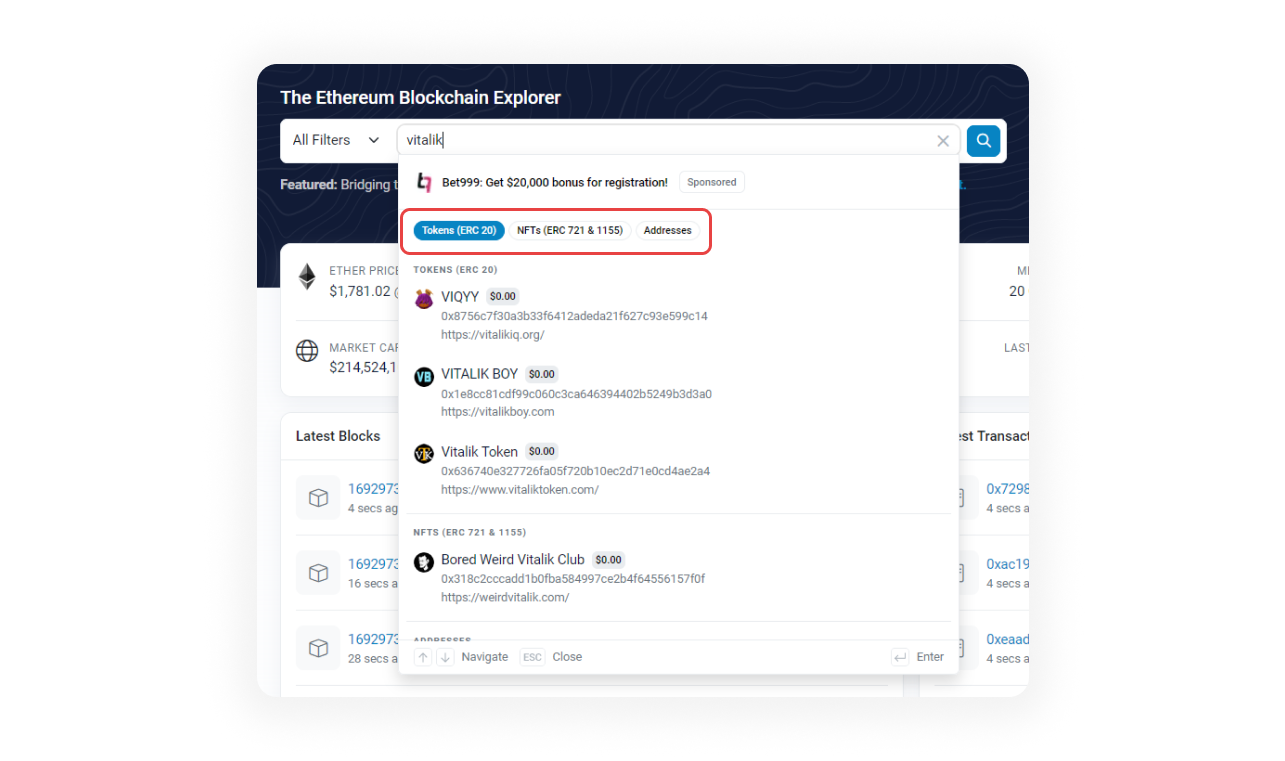Click the Ethereum diamond price icon

307,278
